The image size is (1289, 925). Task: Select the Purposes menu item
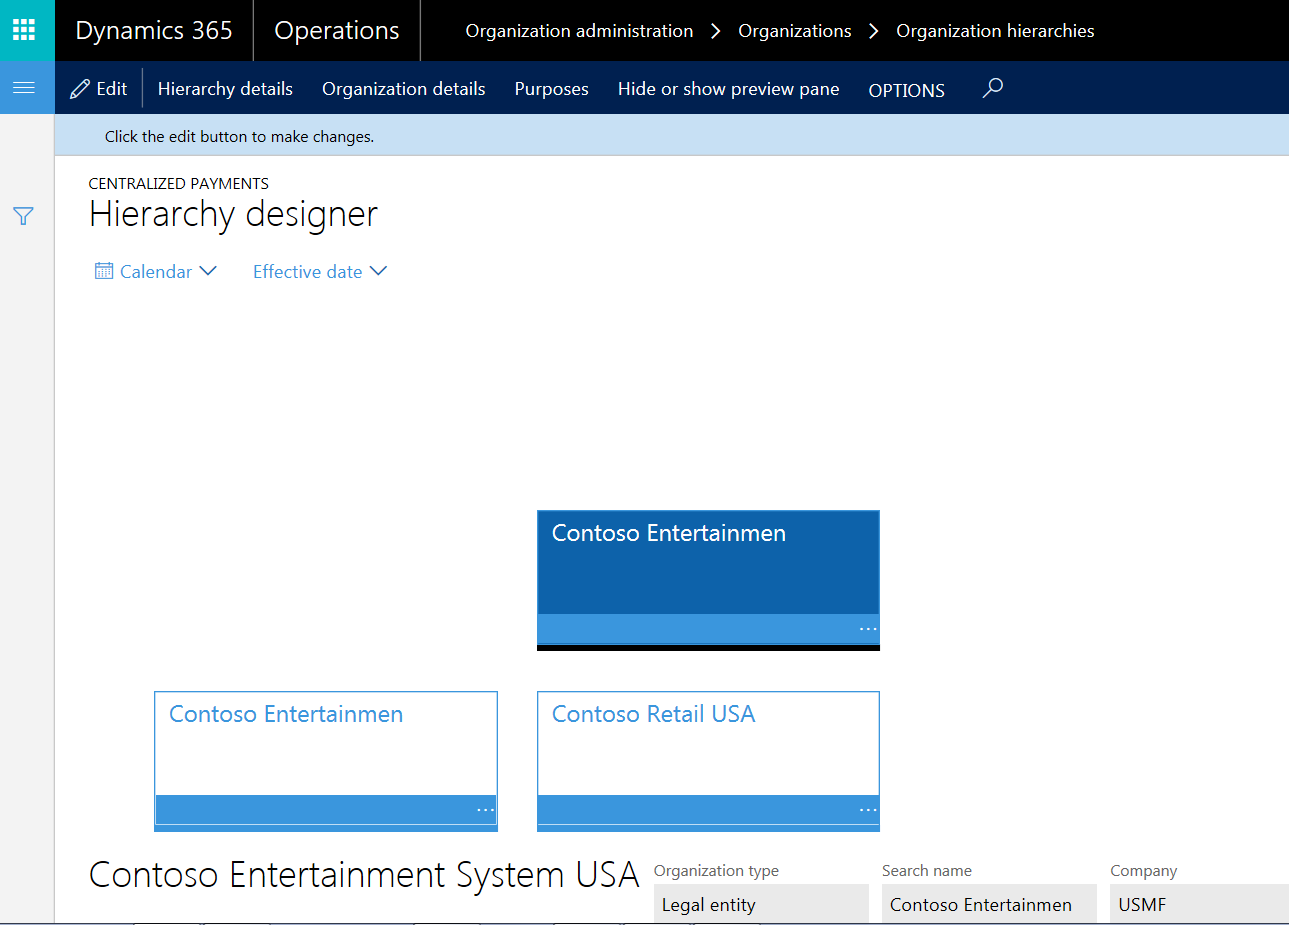551,89
